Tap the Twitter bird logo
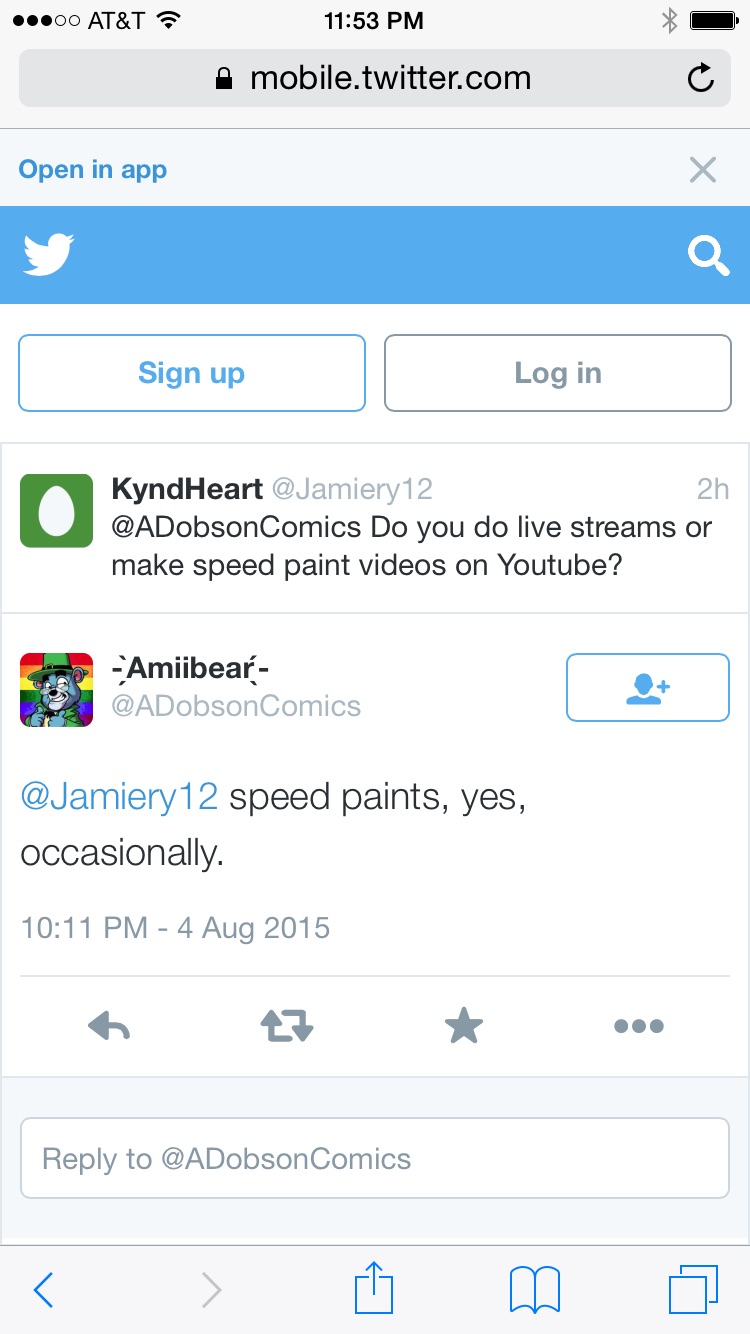The image size is (750, 1334). pyautogui.click(x=48, y=255)
